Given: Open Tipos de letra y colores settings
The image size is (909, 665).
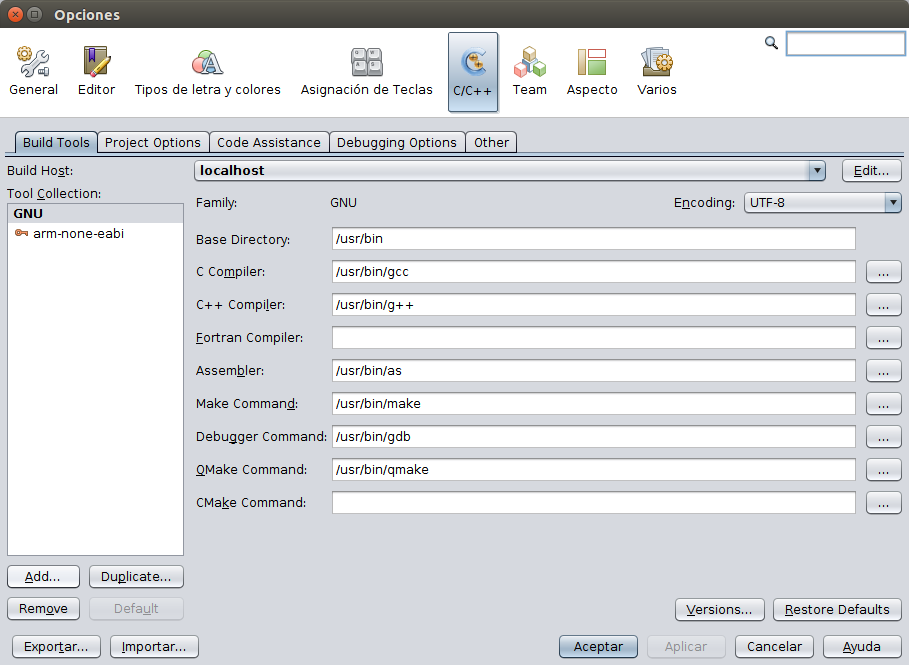Looking at the screenshot, I should [x=207, y=70].
